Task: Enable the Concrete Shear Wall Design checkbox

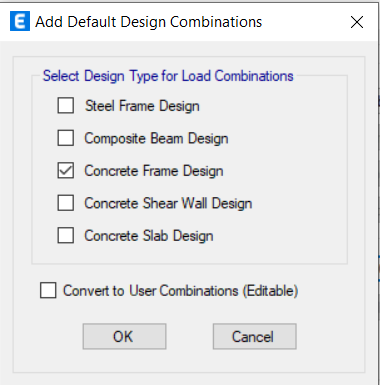Action: (x=66, y=203)
